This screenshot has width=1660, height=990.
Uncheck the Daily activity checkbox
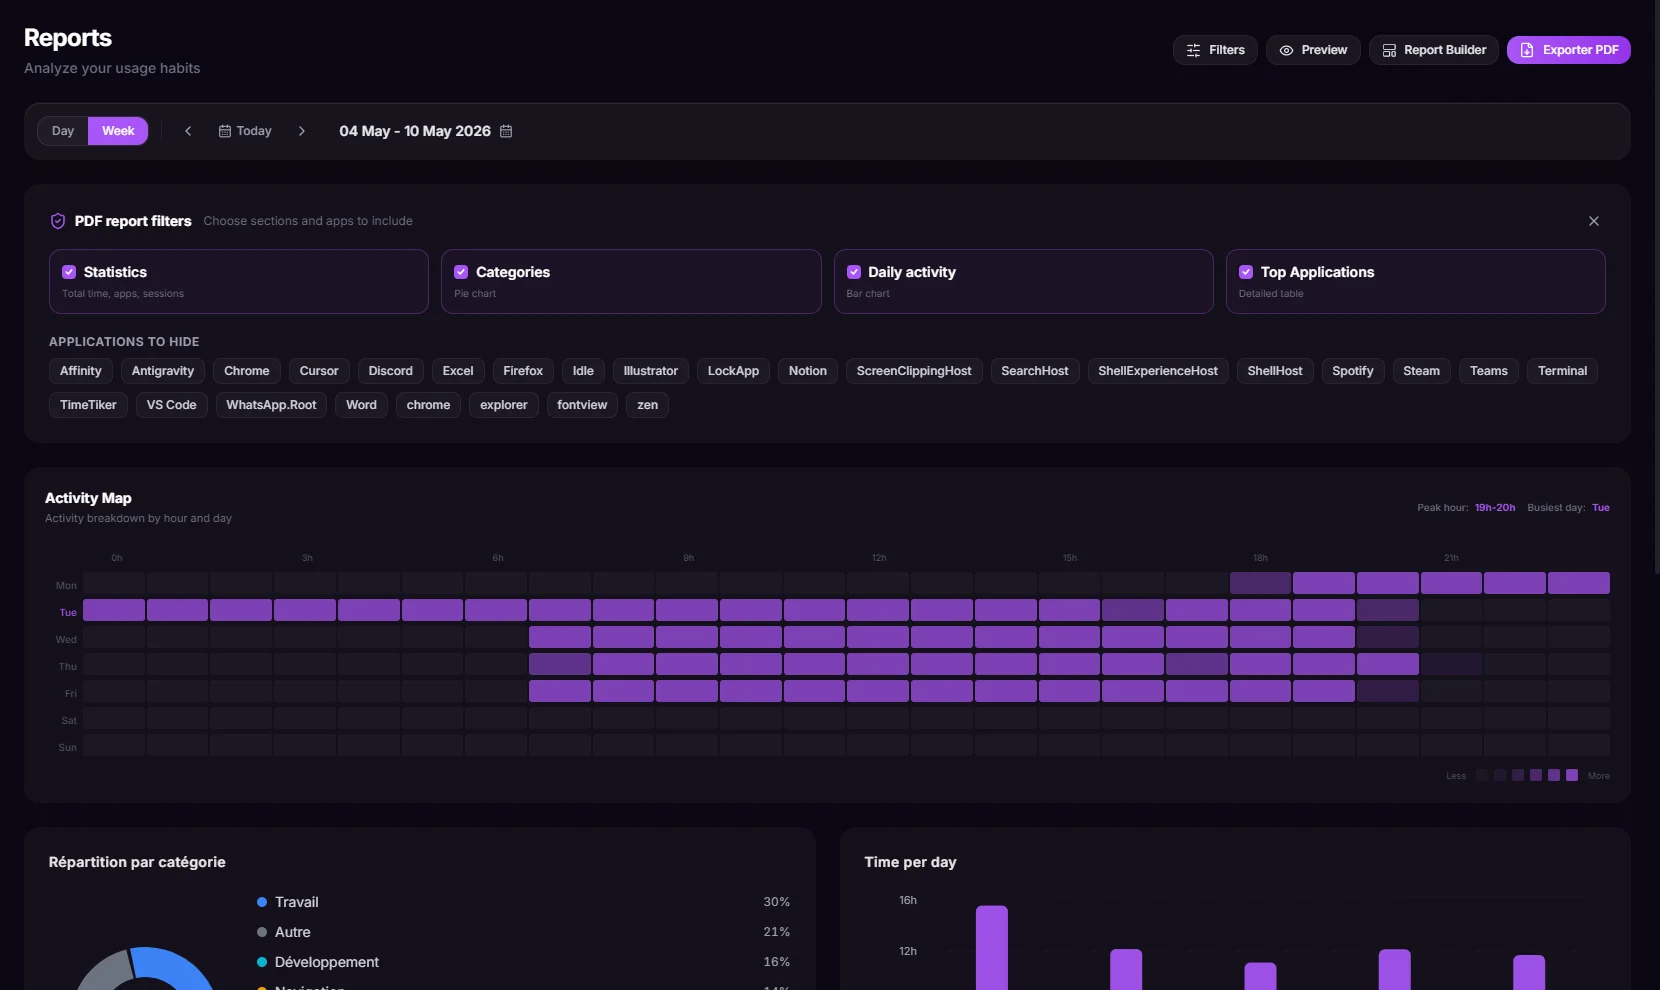tap(854, 272)
